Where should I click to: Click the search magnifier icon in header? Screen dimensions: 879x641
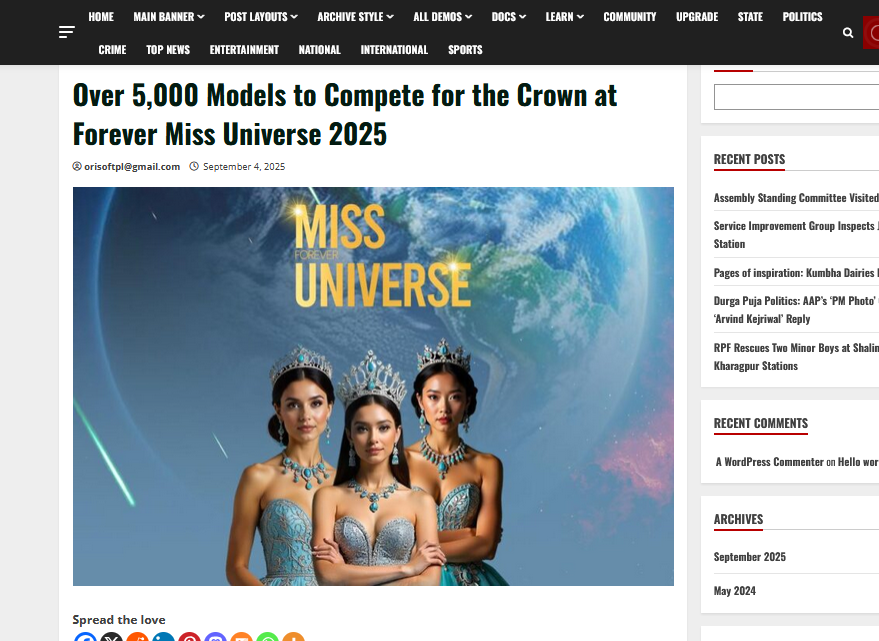(848, 33)
